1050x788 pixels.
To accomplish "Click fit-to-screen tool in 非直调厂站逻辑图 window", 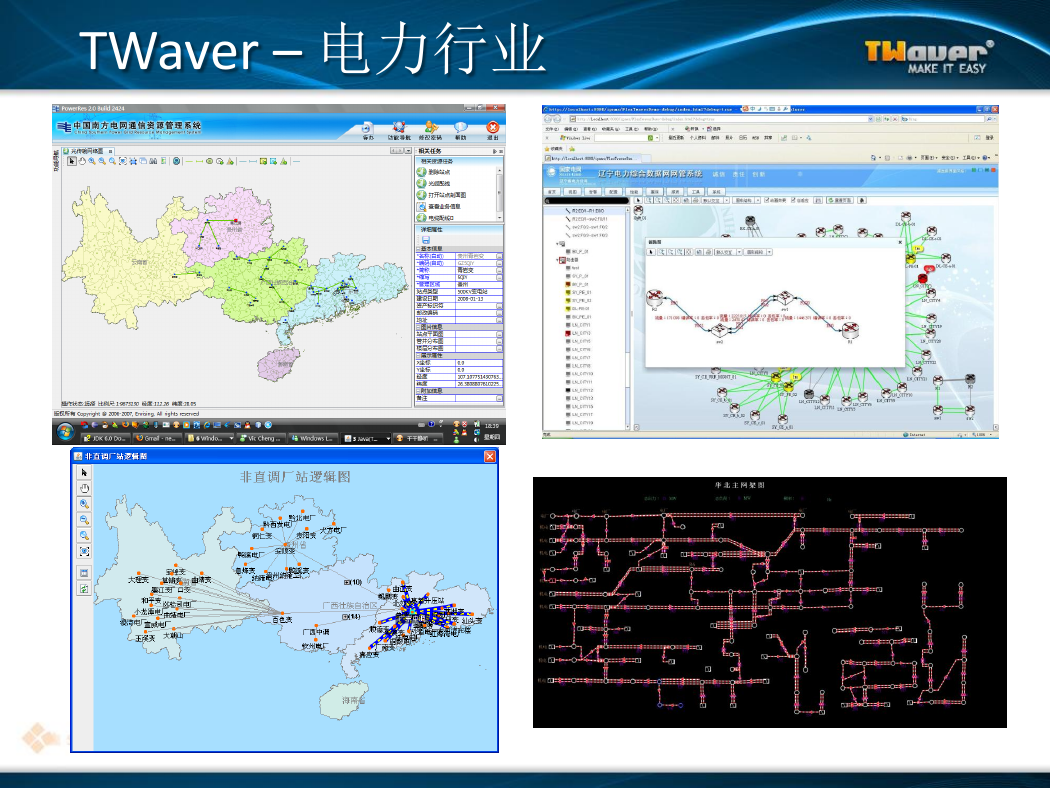I will [84, 551].
